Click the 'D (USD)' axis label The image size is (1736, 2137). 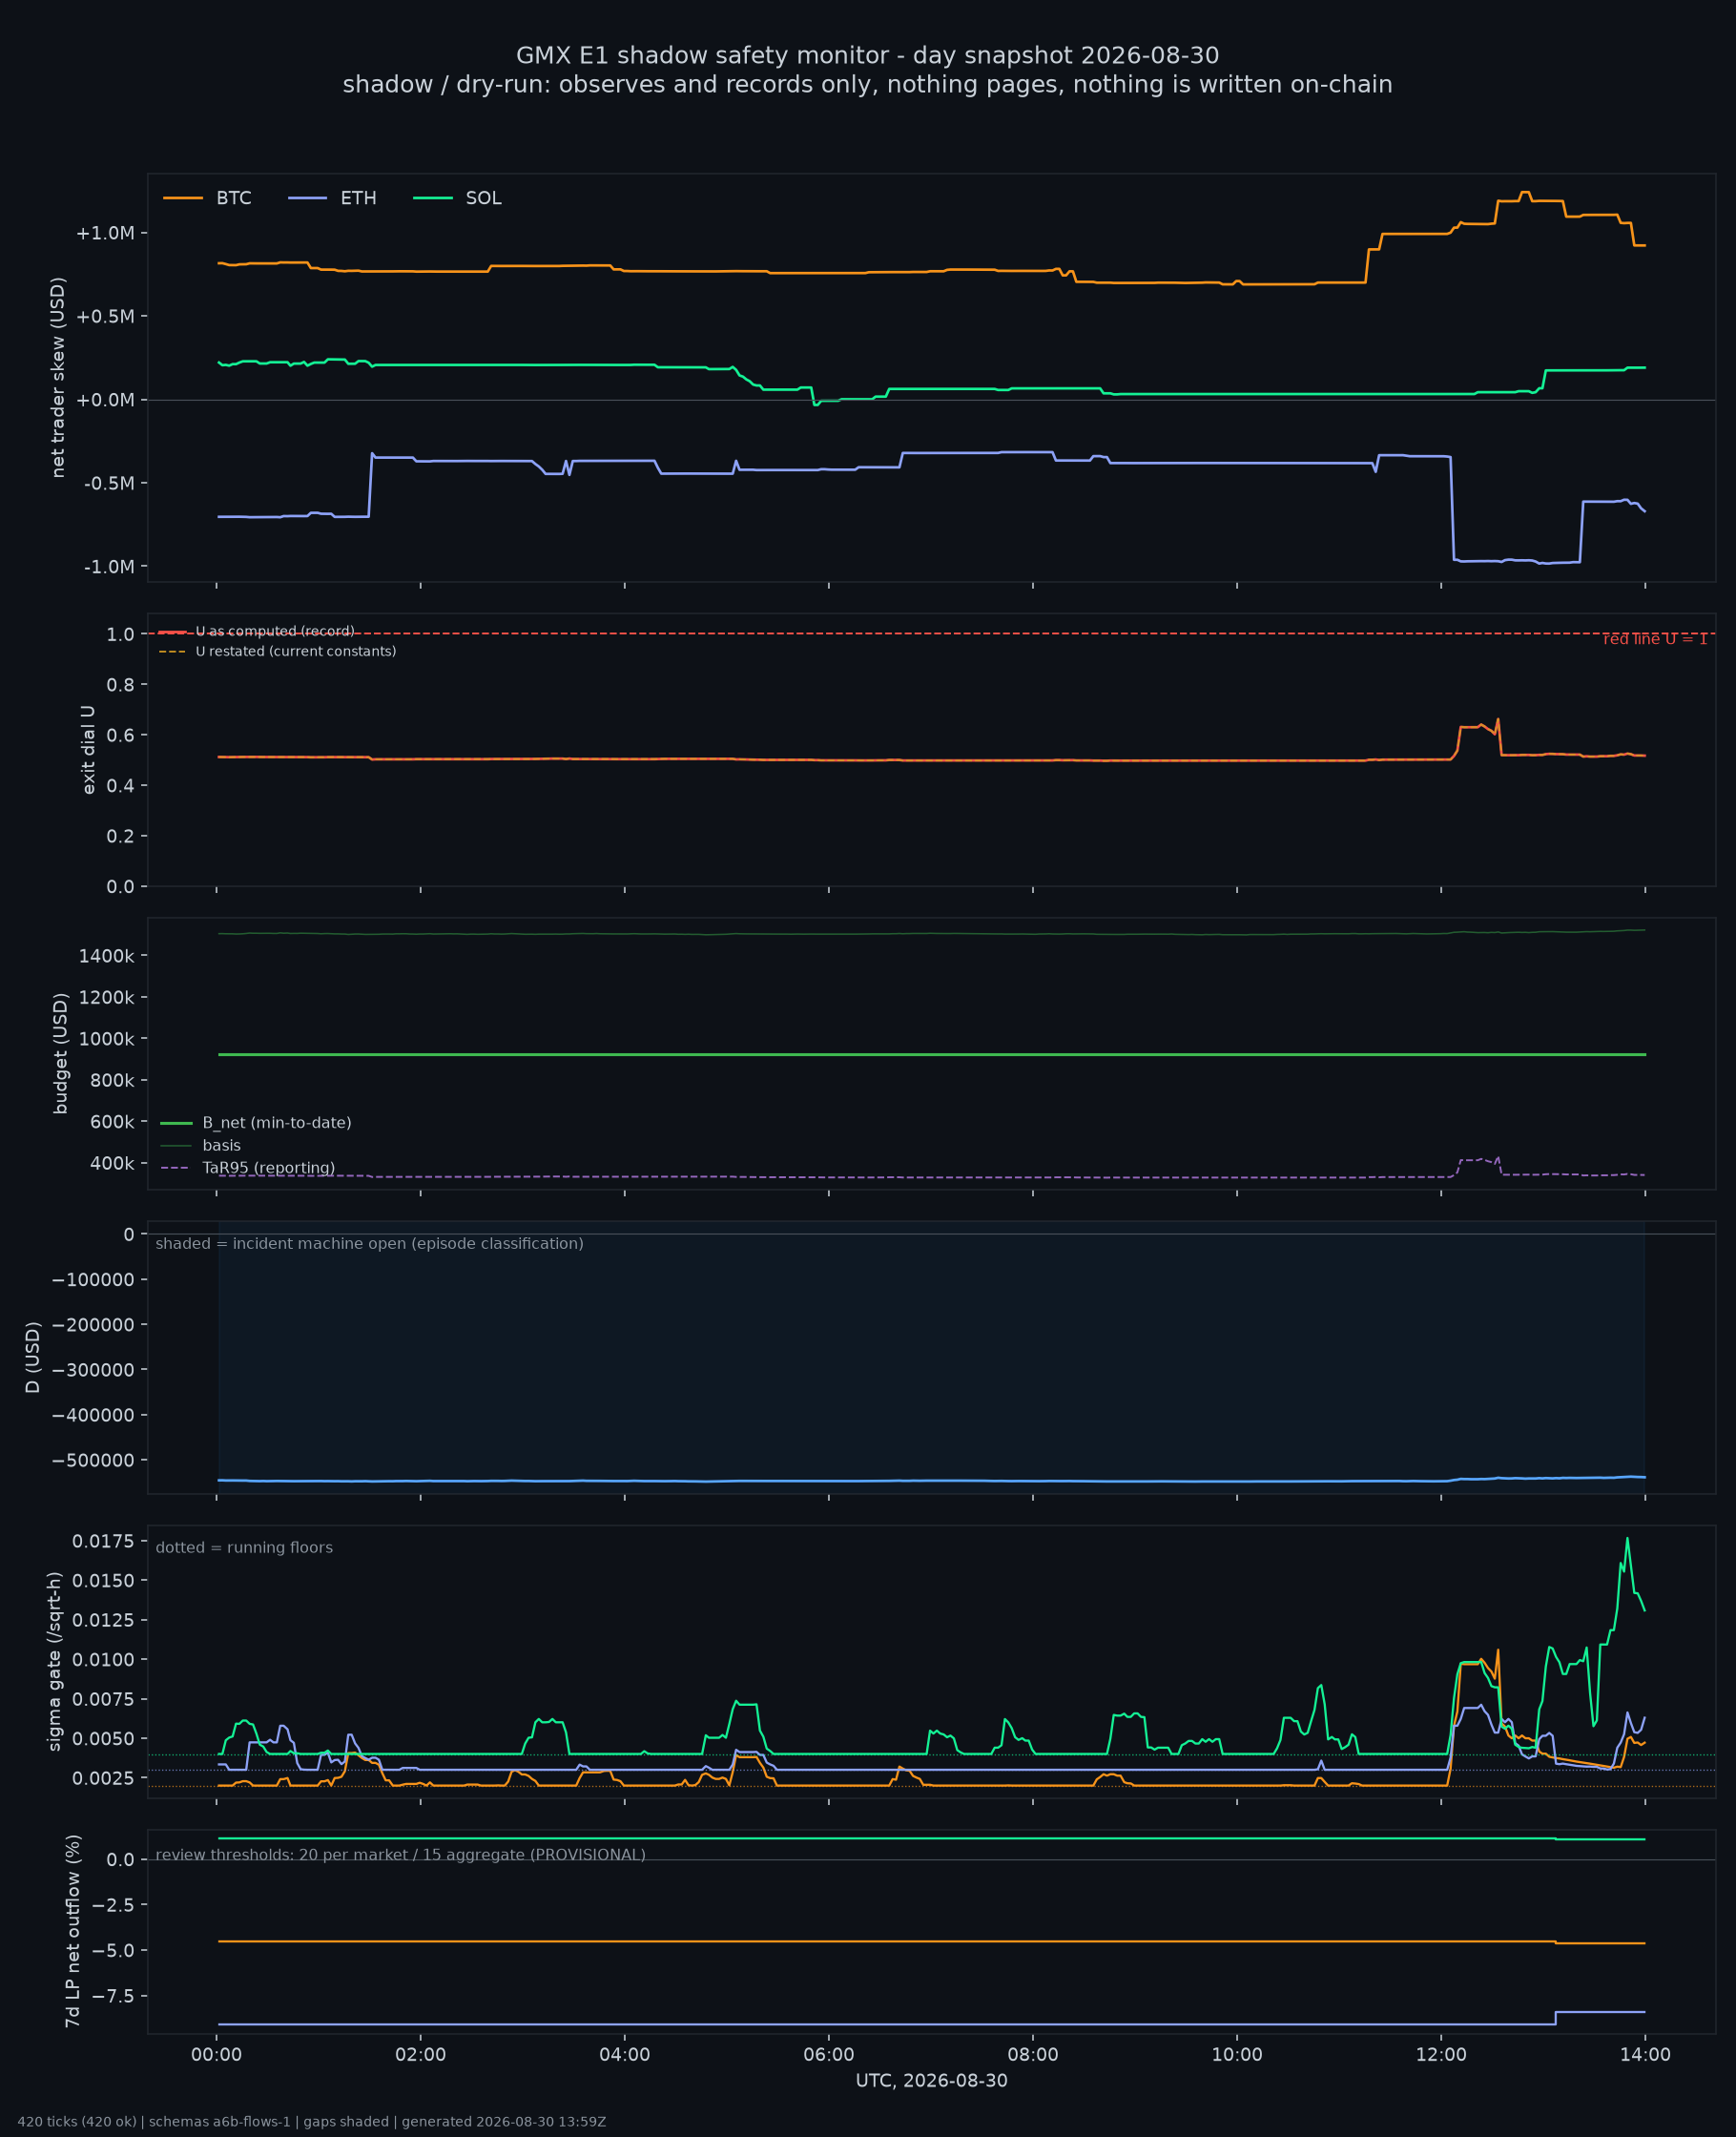33,1357
